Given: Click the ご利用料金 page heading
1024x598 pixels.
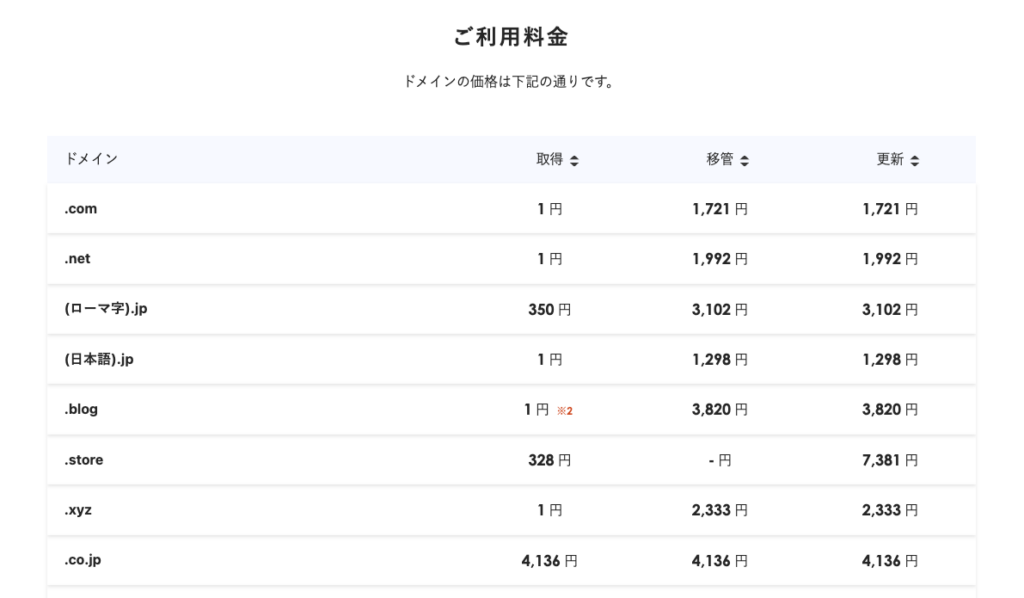Looking at the screenshot, I should (511, 38).
